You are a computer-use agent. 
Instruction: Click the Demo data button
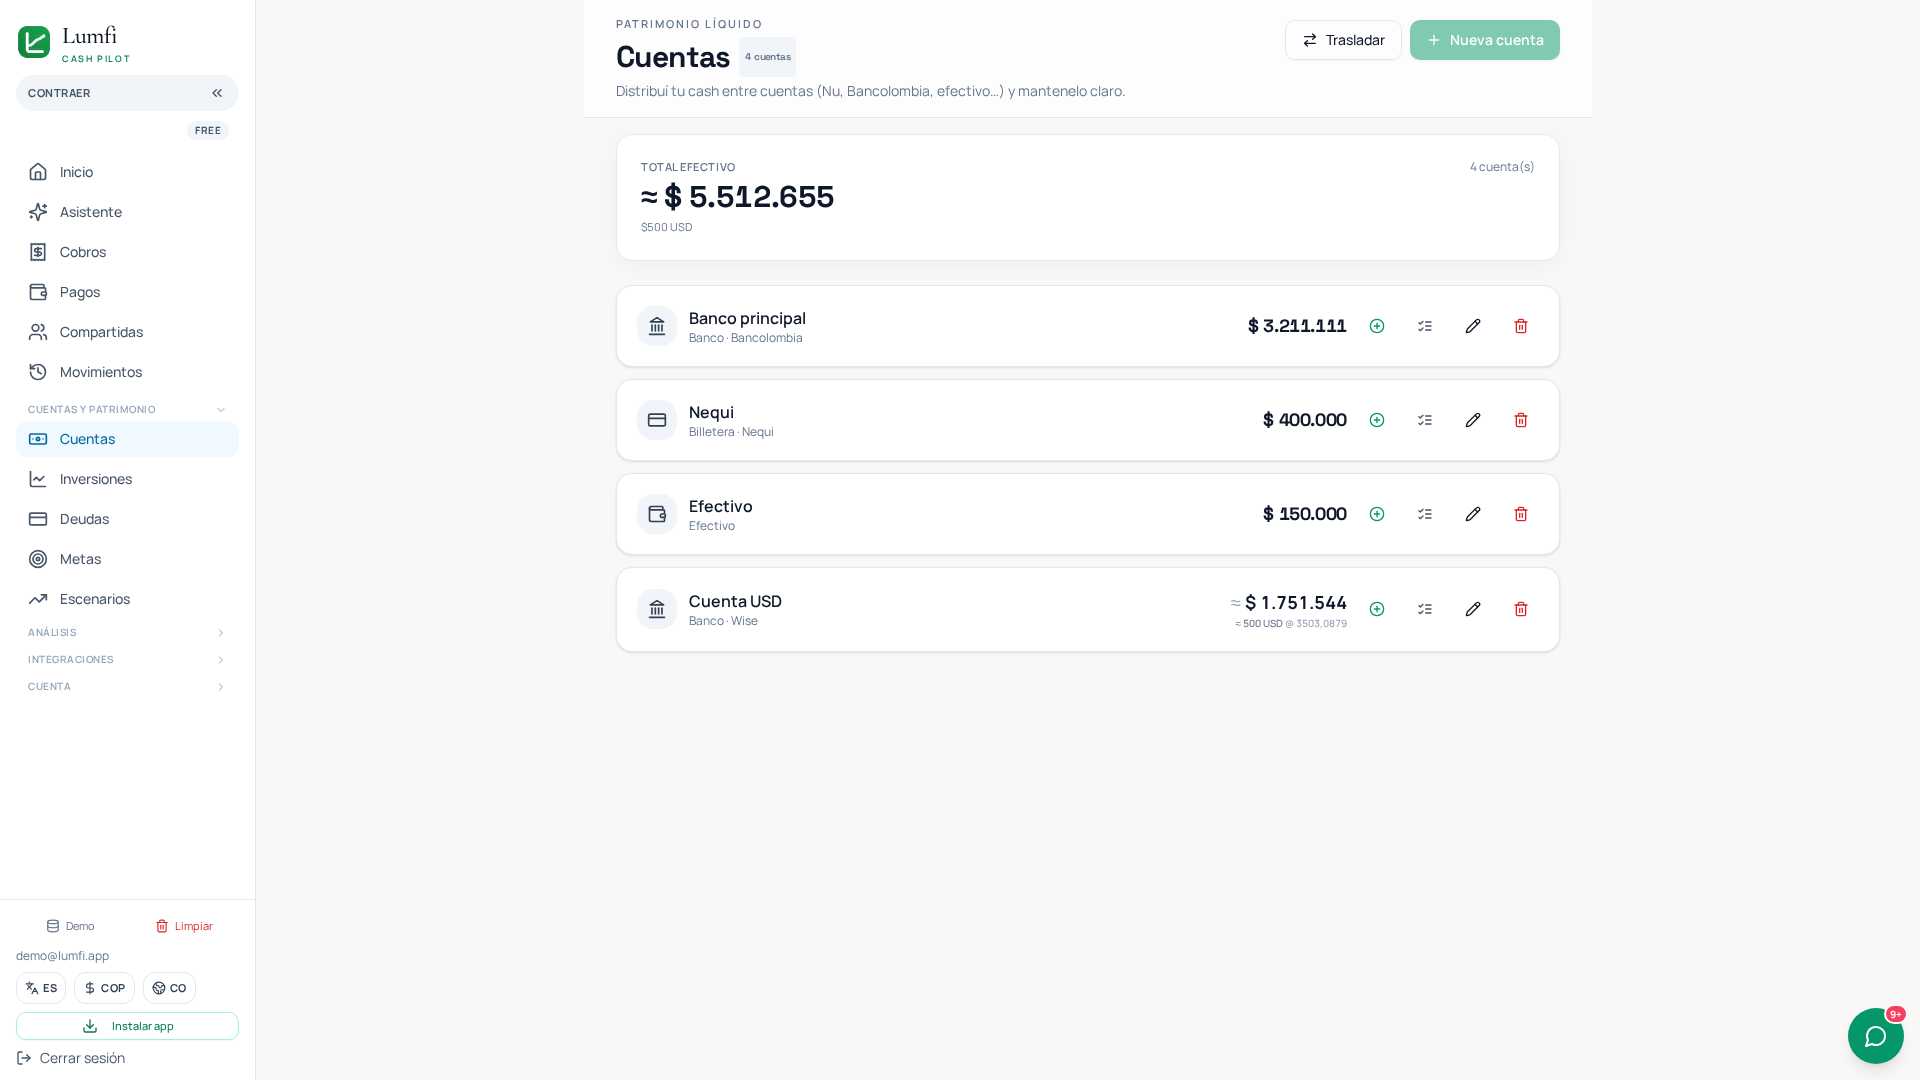click(70, 926)
